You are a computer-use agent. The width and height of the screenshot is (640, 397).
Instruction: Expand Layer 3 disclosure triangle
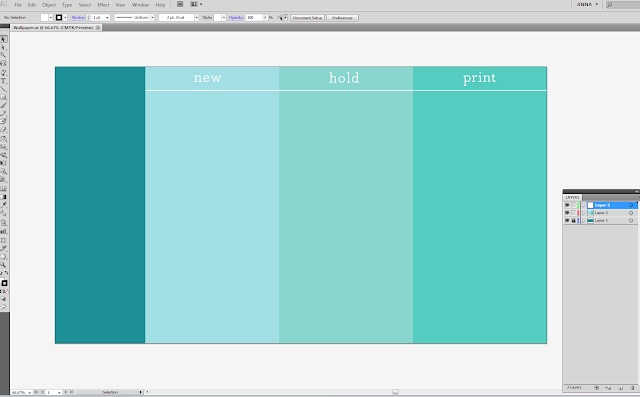(584, 205)
